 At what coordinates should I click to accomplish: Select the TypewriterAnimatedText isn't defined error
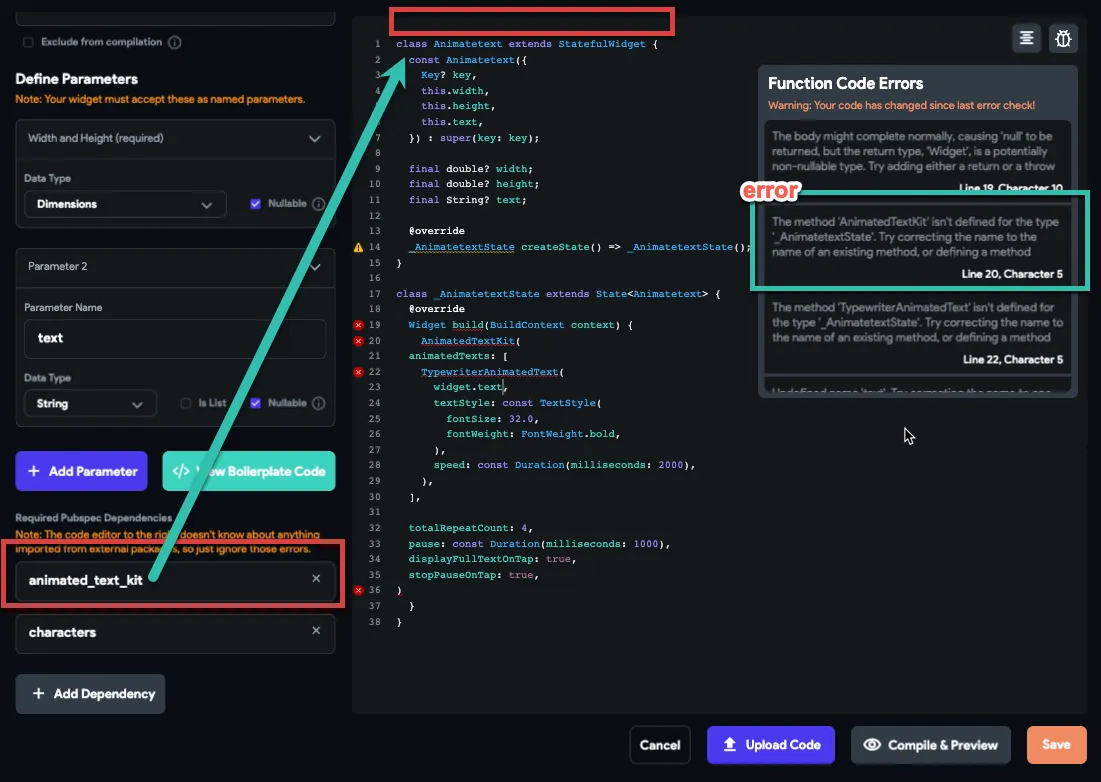918,332
